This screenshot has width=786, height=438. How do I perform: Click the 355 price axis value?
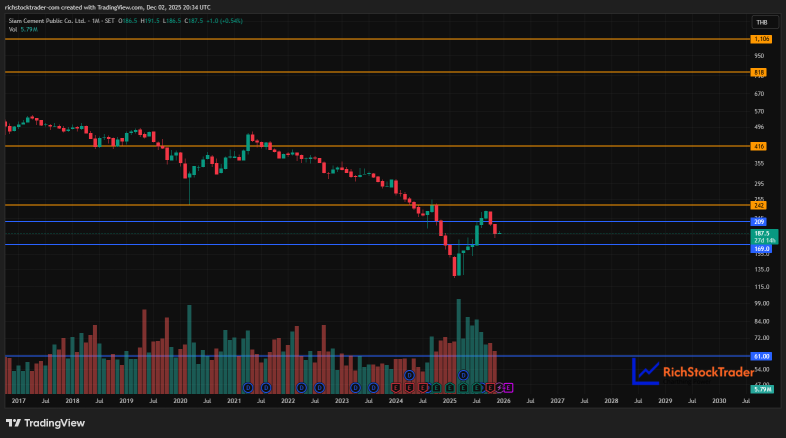tap(759, 163)
